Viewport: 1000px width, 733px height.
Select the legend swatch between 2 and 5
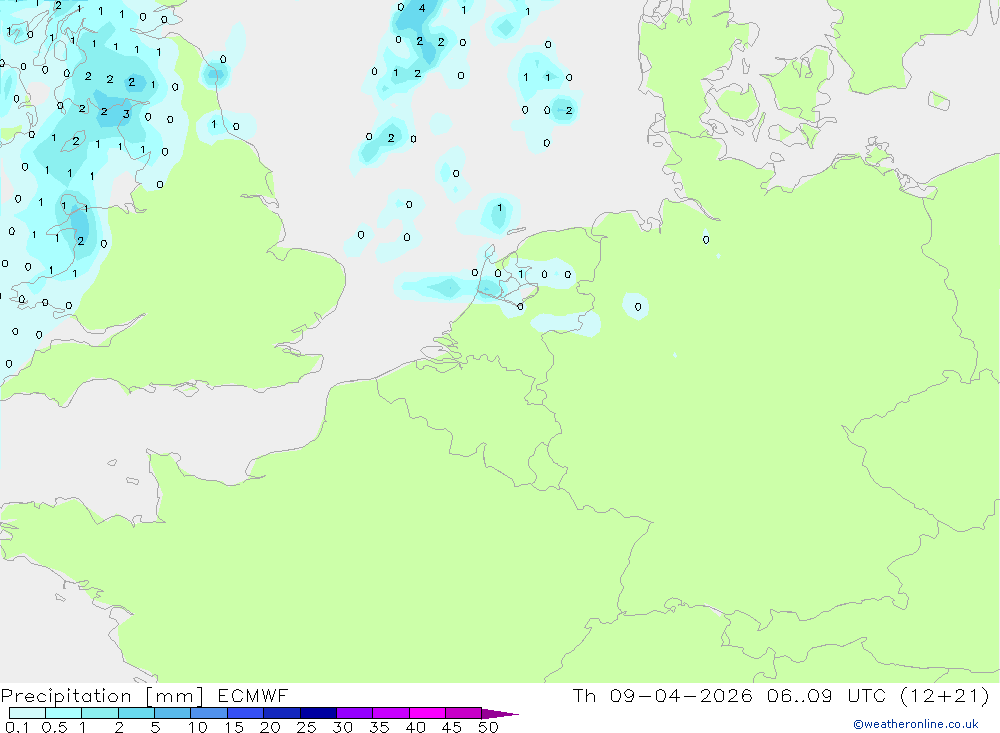tap(136, 713)
